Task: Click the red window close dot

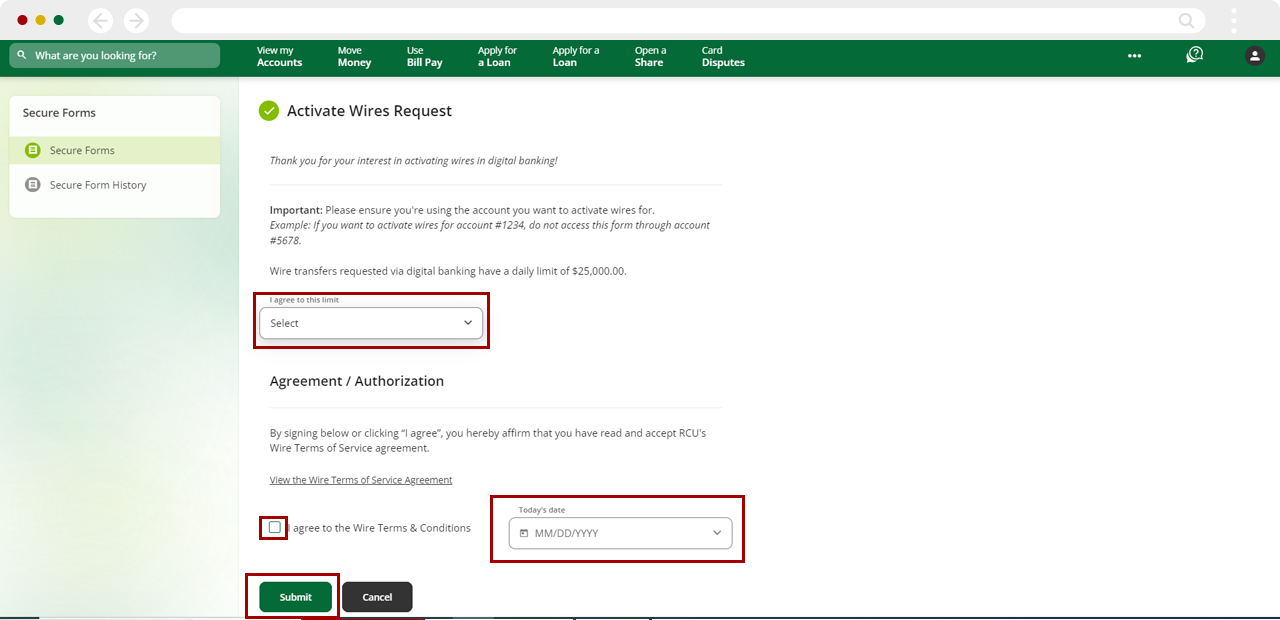Action: pyautogui.click(x=22, y=20)
